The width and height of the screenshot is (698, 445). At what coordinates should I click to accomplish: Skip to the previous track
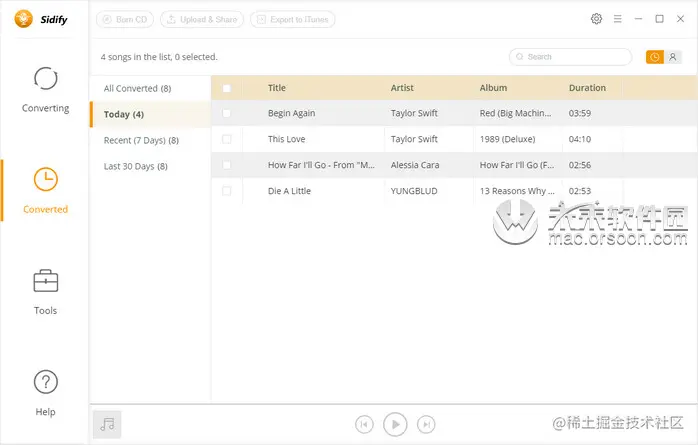364,425
